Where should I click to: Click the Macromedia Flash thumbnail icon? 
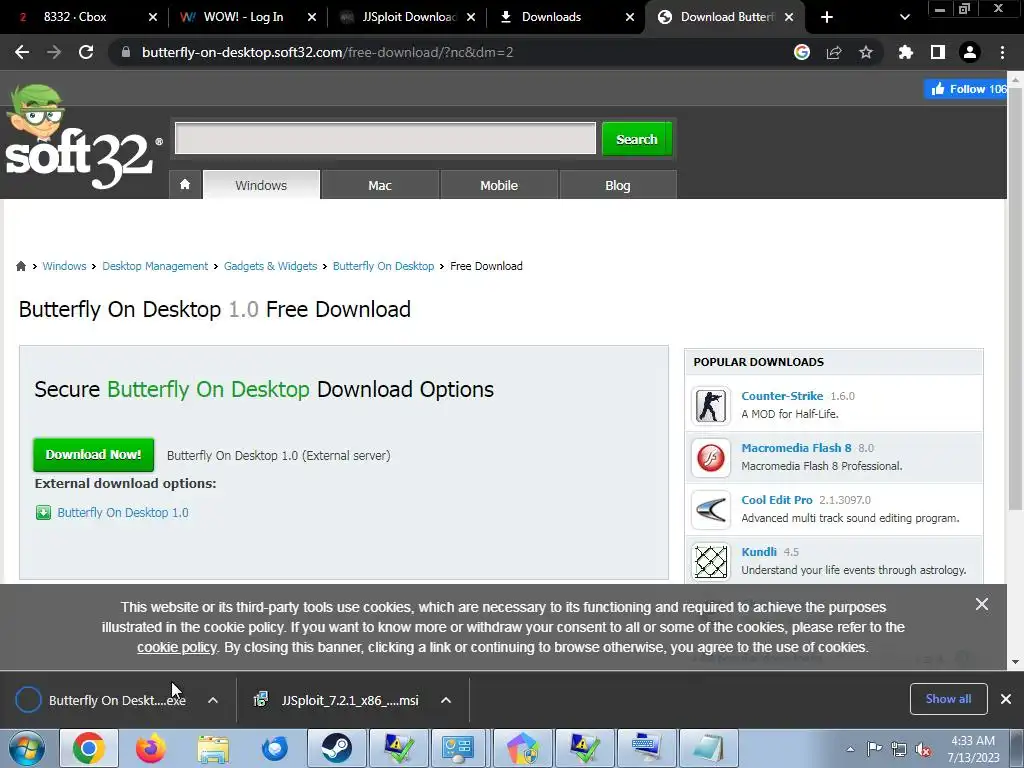[x=711, y=457]
